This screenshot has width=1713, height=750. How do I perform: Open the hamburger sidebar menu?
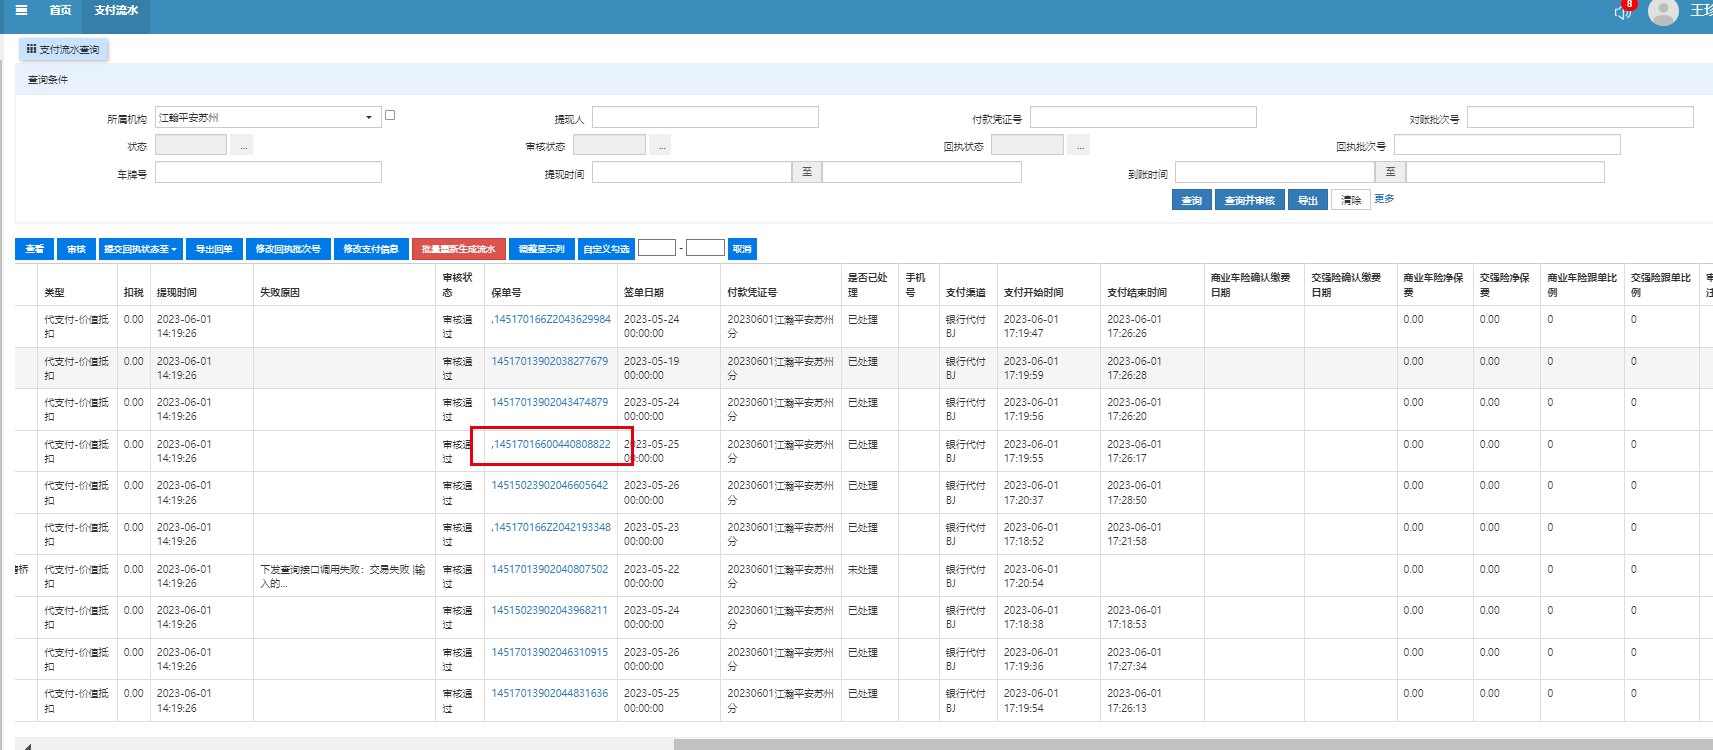click(x=21, y=10)
